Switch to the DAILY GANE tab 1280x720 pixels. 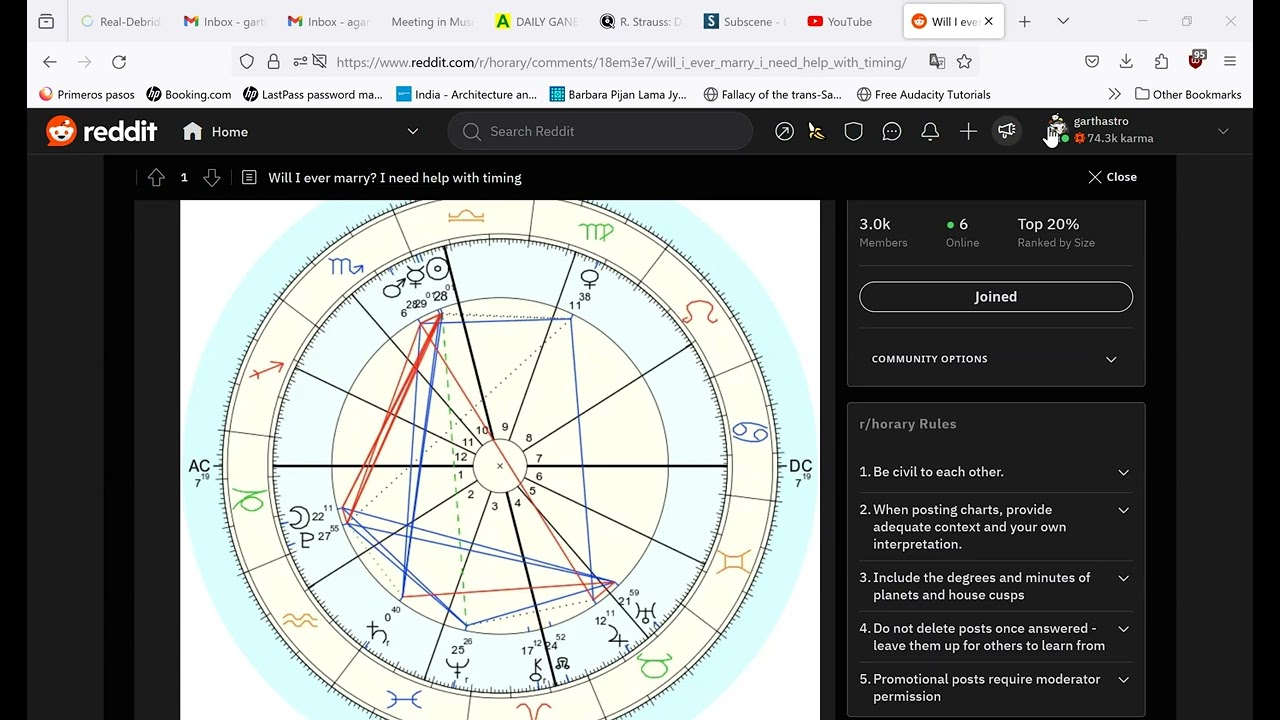[537, 21]
